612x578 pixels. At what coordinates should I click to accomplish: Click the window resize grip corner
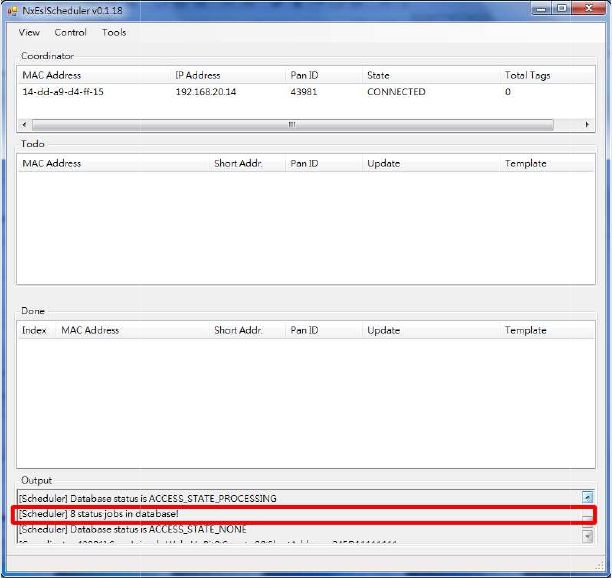tap(600, 566)
